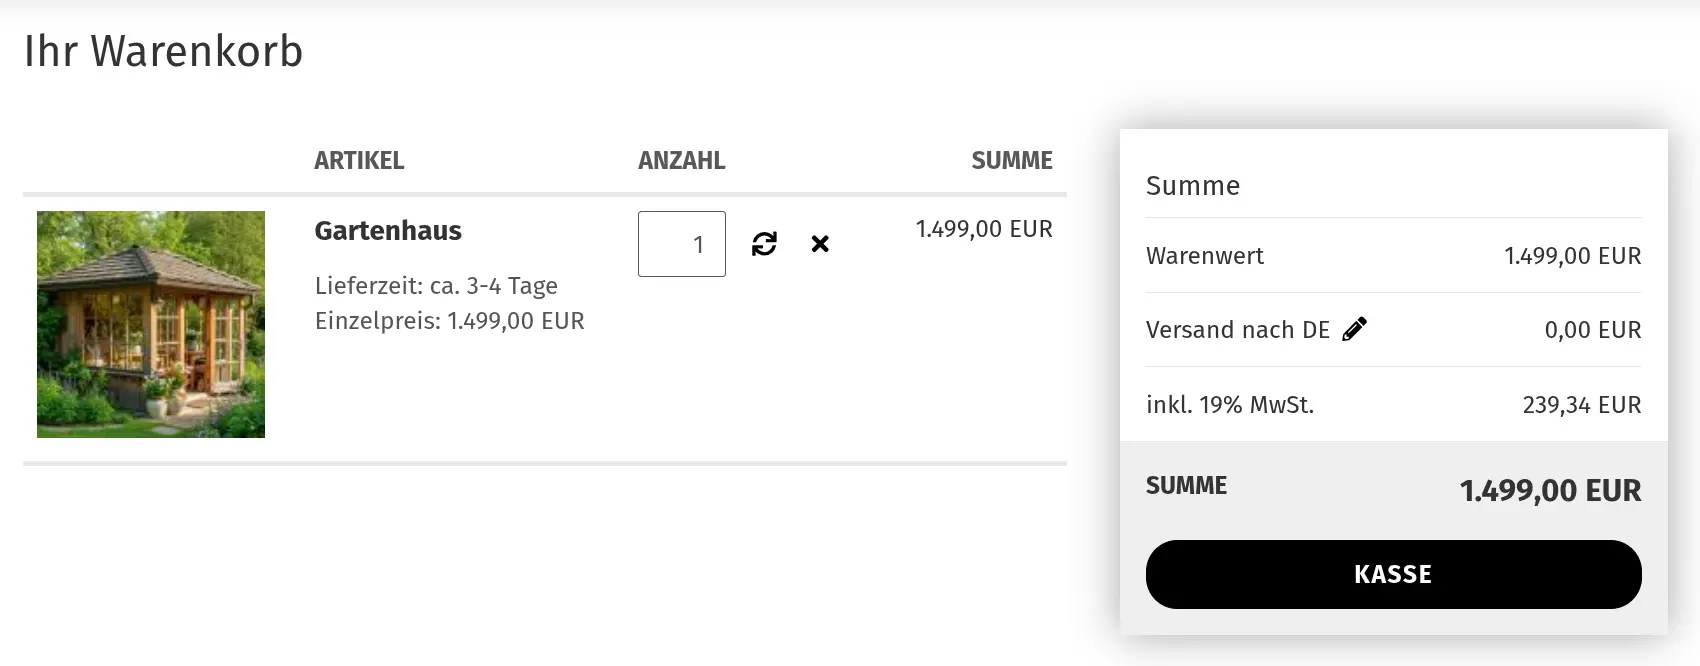Proceed to checkout with KASSE button

coord(1393,574)
